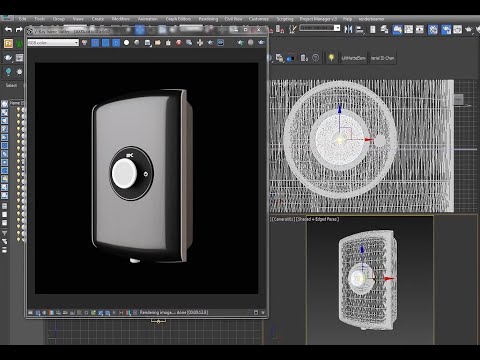Toggle monochromatic mode gray sphere icon
The height and width of the screenshot is (360, 480).
[x=137, y=43]
